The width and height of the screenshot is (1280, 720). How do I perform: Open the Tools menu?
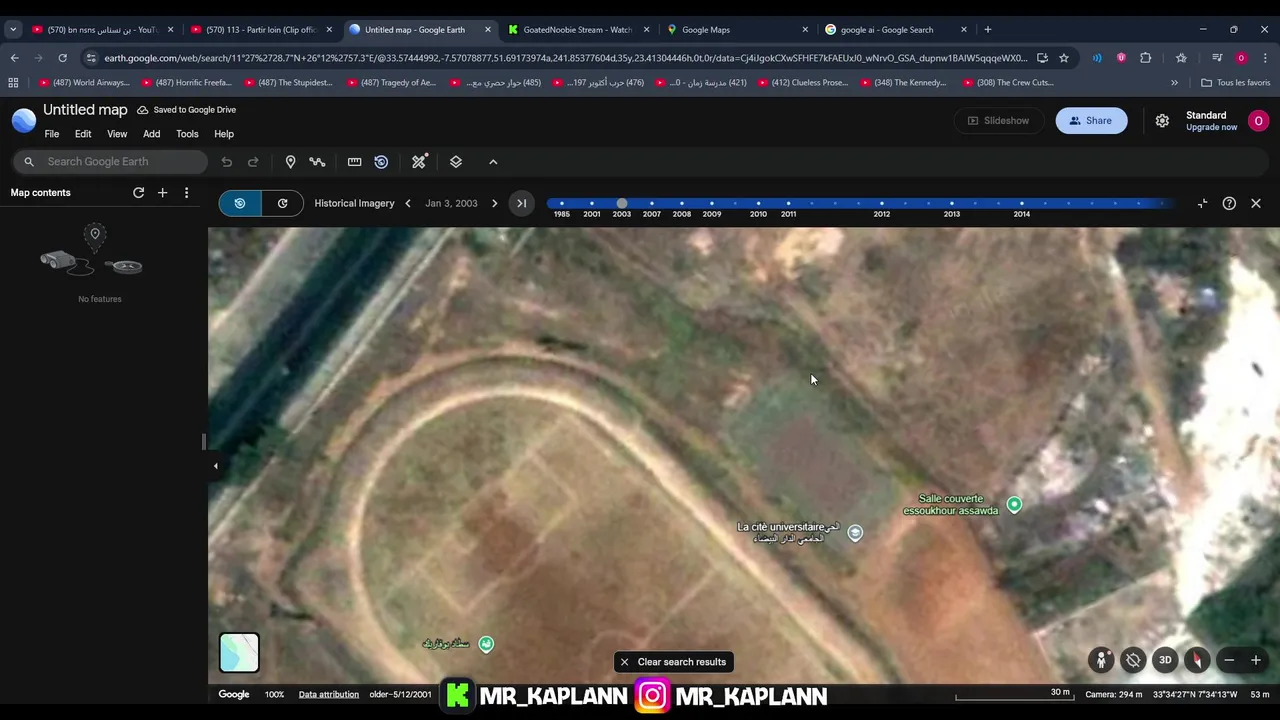[187, 134]
